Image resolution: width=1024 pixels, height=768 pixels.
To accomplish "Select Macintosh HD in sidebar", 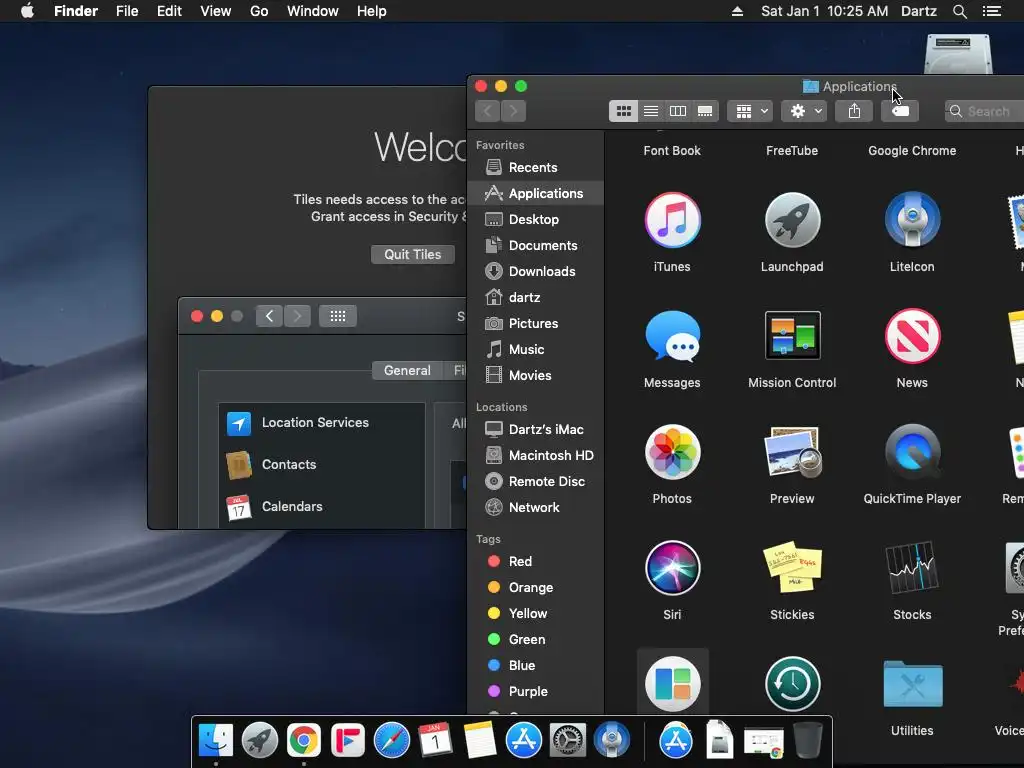I will [536, 455].
